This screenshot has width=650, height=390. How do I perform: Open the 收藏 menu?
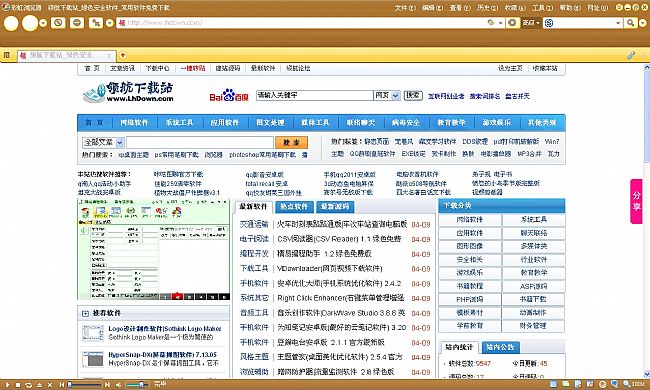515,7
